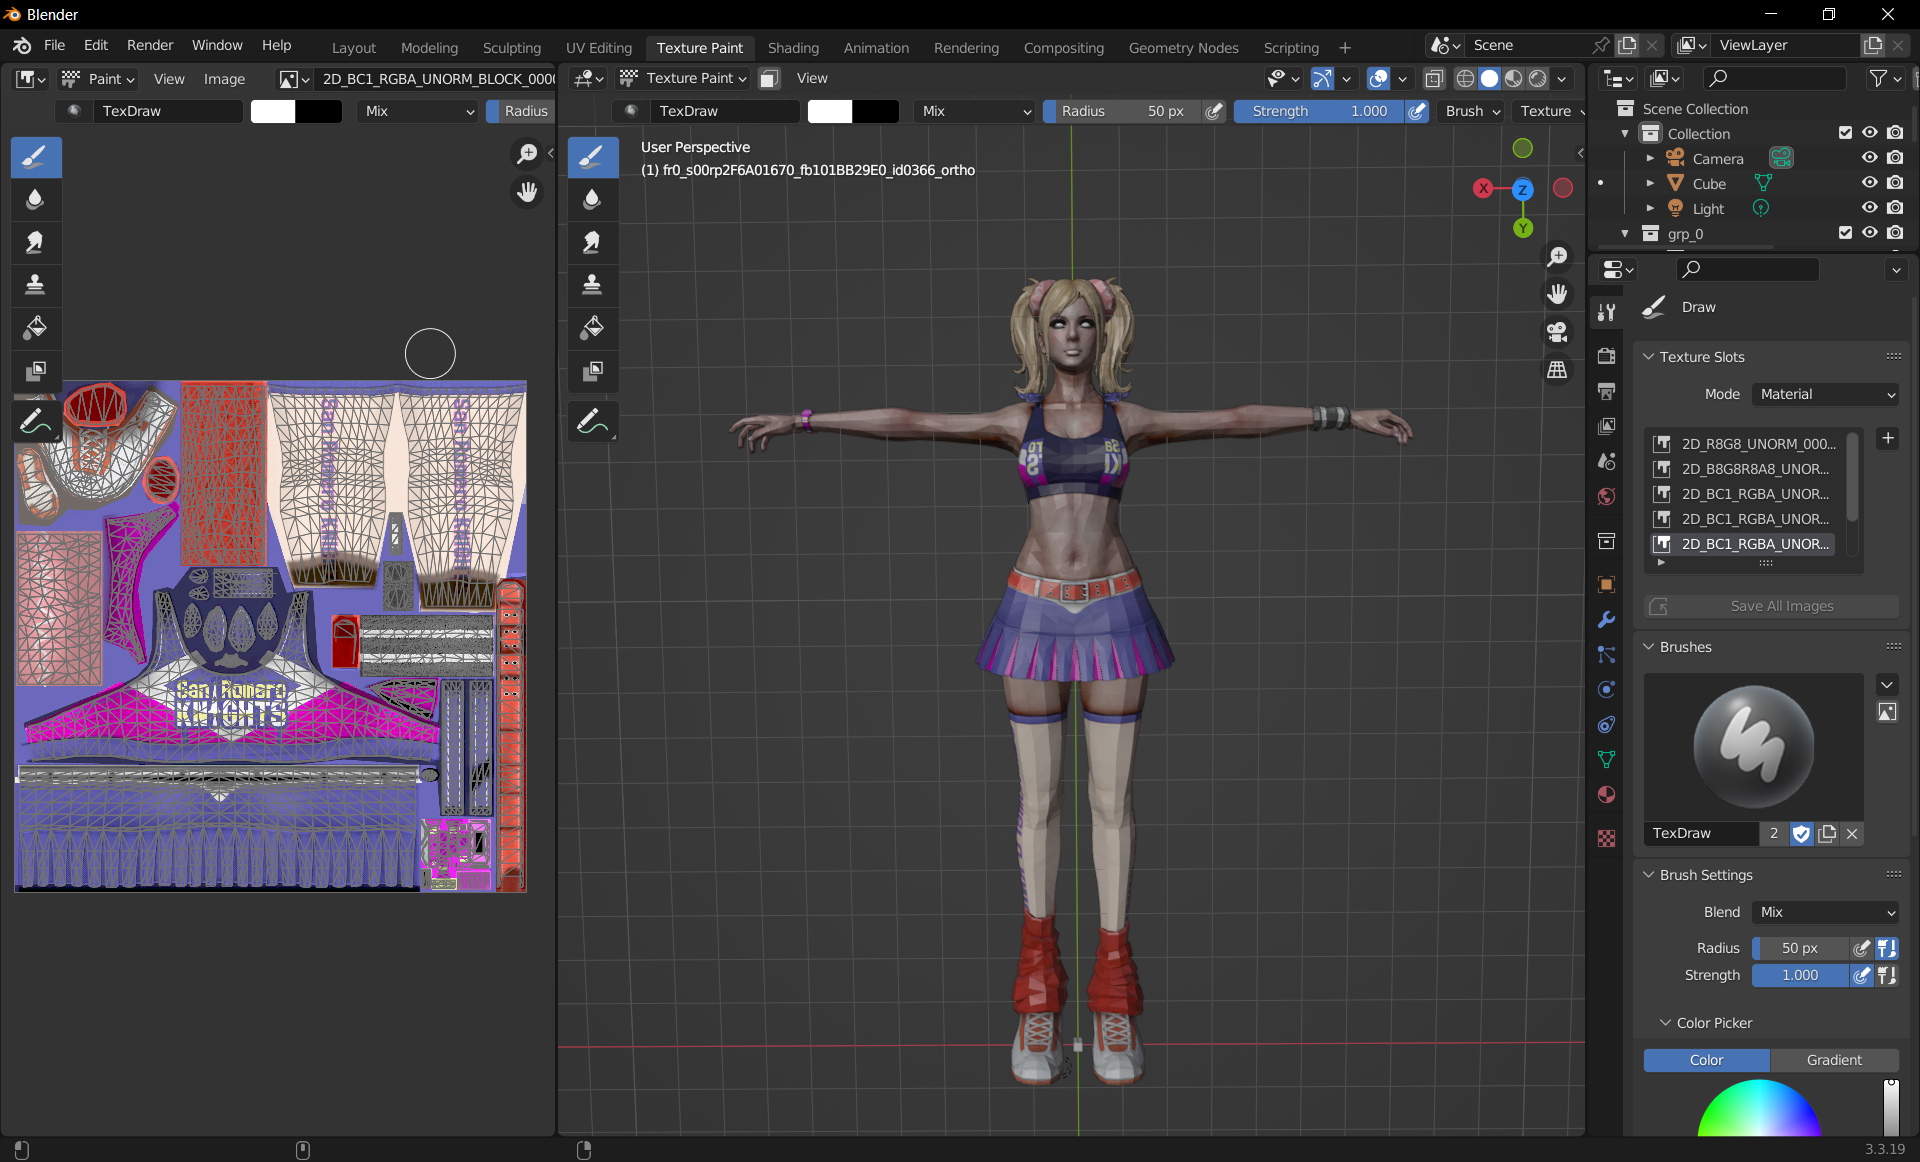Open the Brush dropdown in the viewport header
Image resolution: width=1920 pixels, height=1162 pixels.
(1472, 111)
